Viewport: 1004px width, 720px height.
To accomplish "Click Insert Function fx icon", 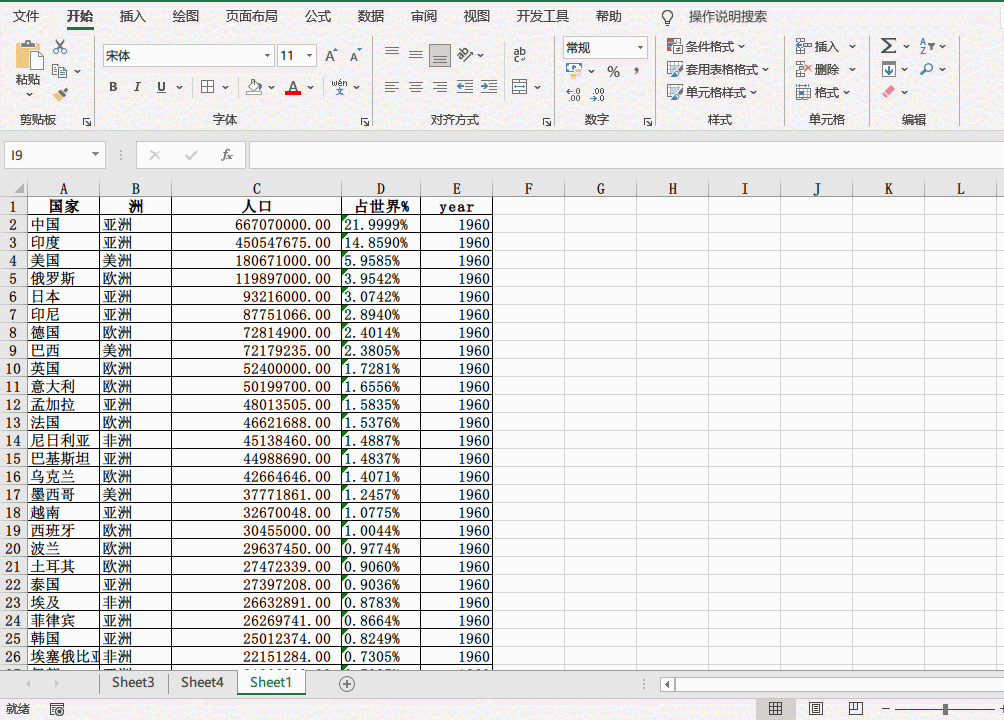I will [227, 155].
